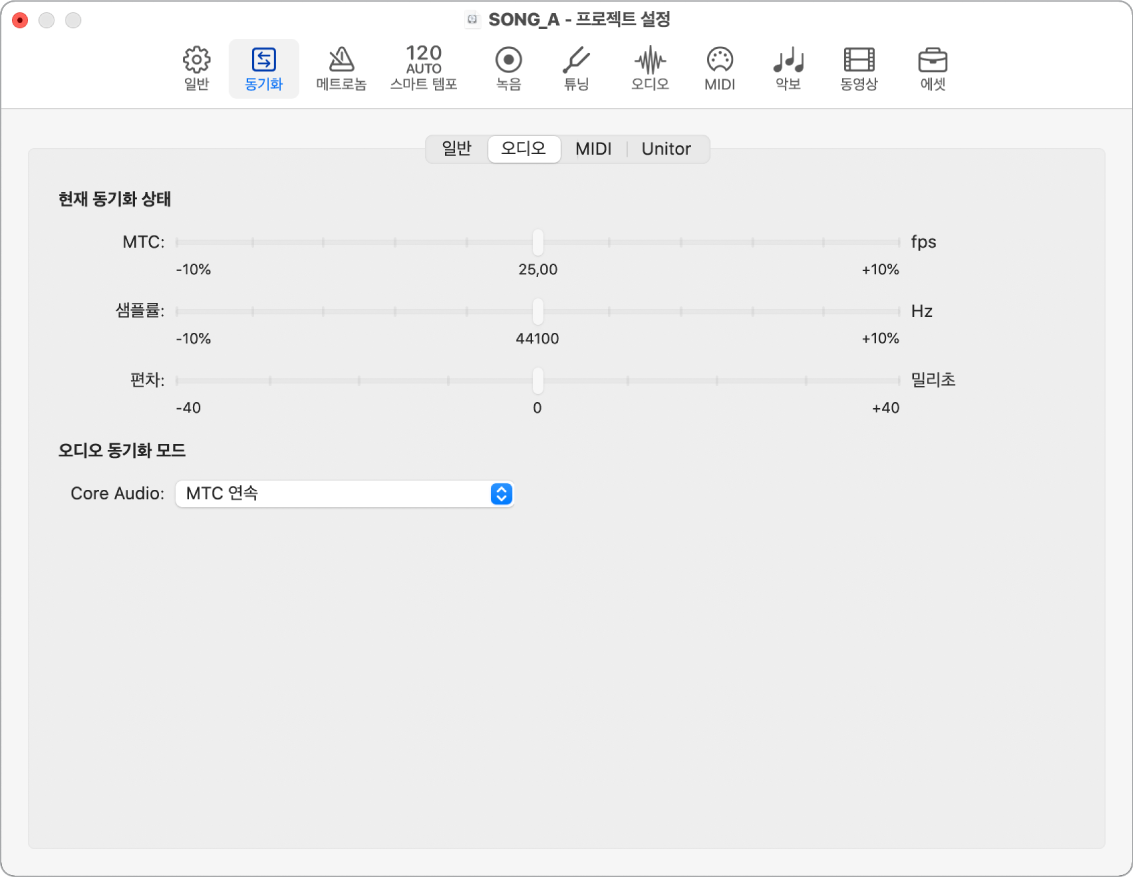Click the SONG_A - 프로젝트 설정 window title

coord(580,20)
